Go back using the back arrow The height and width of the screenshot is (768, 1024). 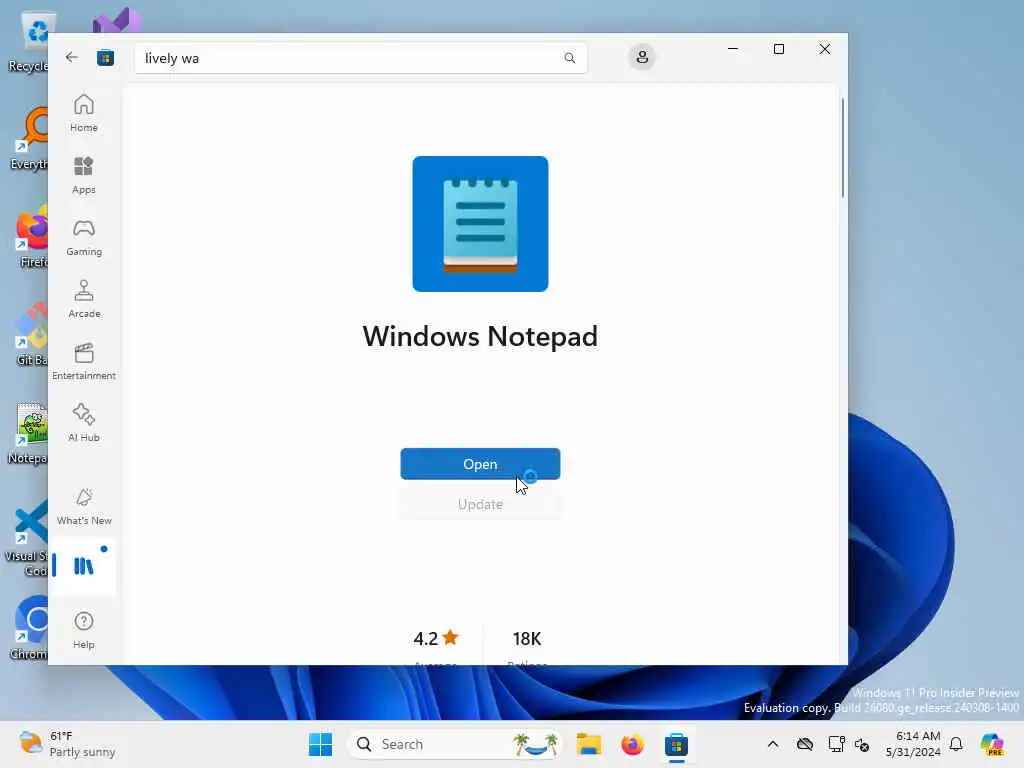[72, 57]
